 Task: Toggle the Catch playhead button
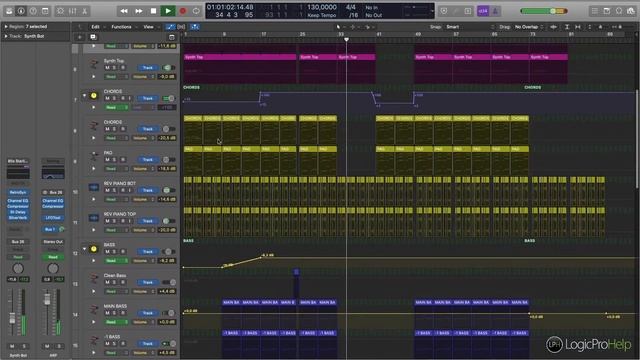pos(195,27)
